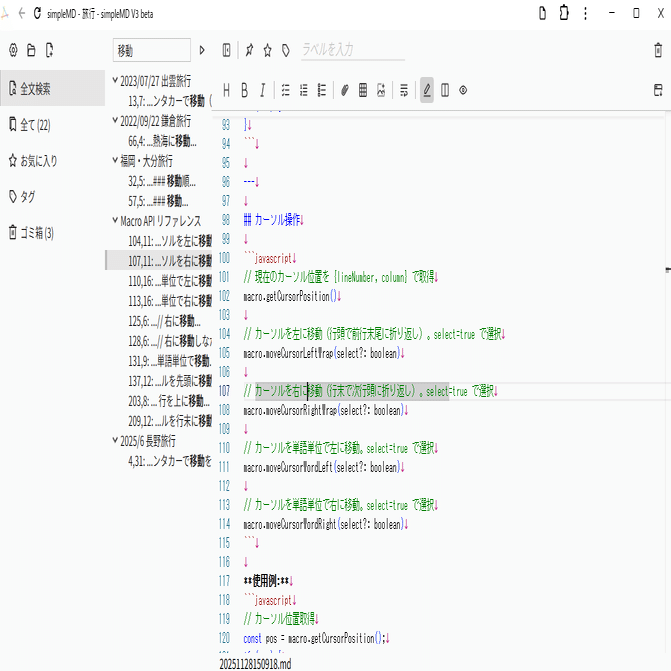This screenshot has height=671, width=671.
Task: Click the tag icon beside label field
Action: [x=286, y=50]
